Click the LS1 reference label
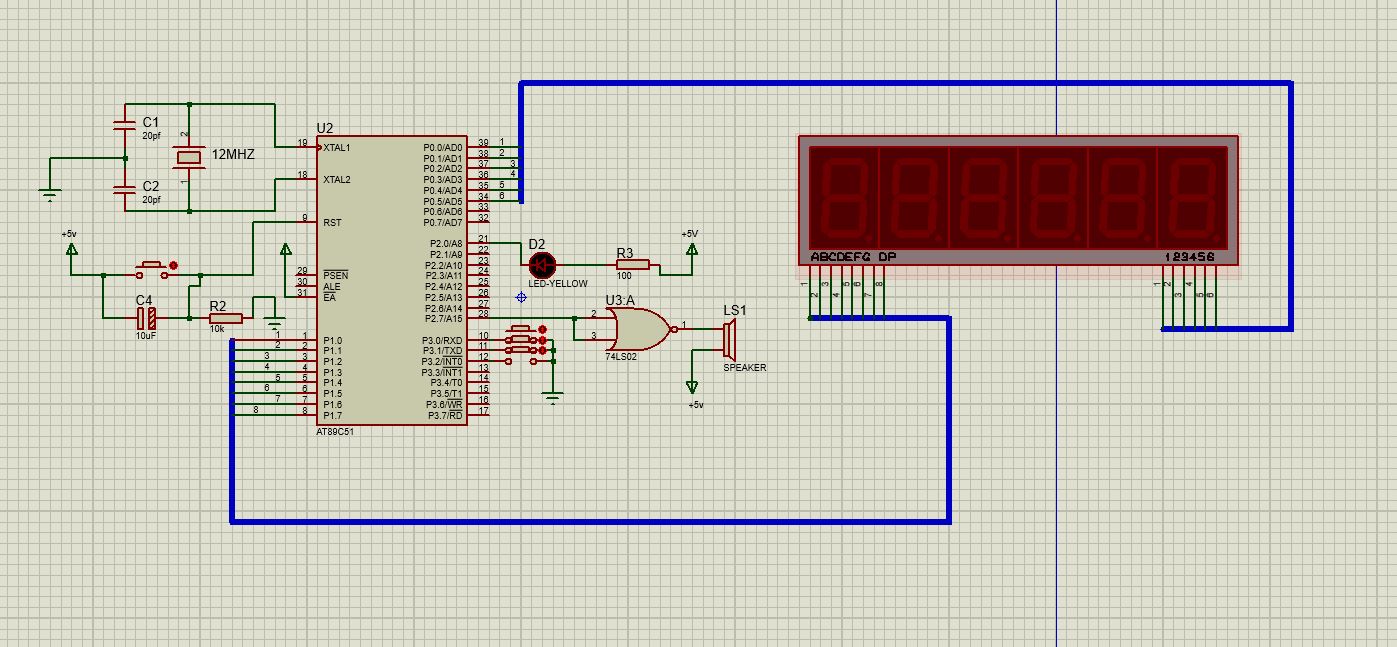1397x647 pixels. point(735,310)
